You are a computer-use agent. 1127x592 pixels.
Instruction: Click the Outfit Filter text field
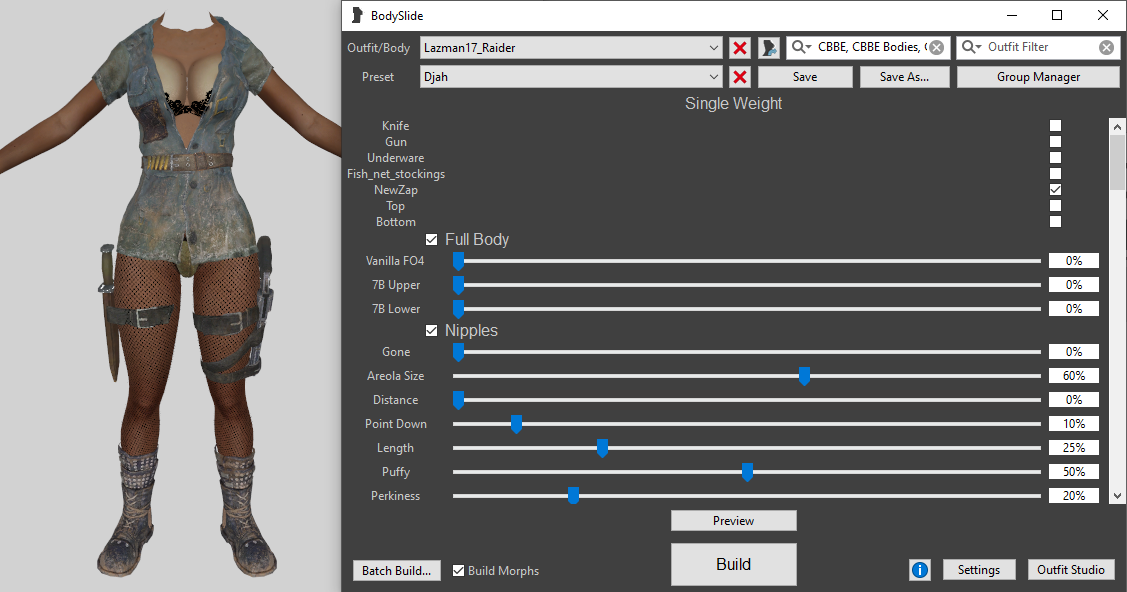(1041, 47)
